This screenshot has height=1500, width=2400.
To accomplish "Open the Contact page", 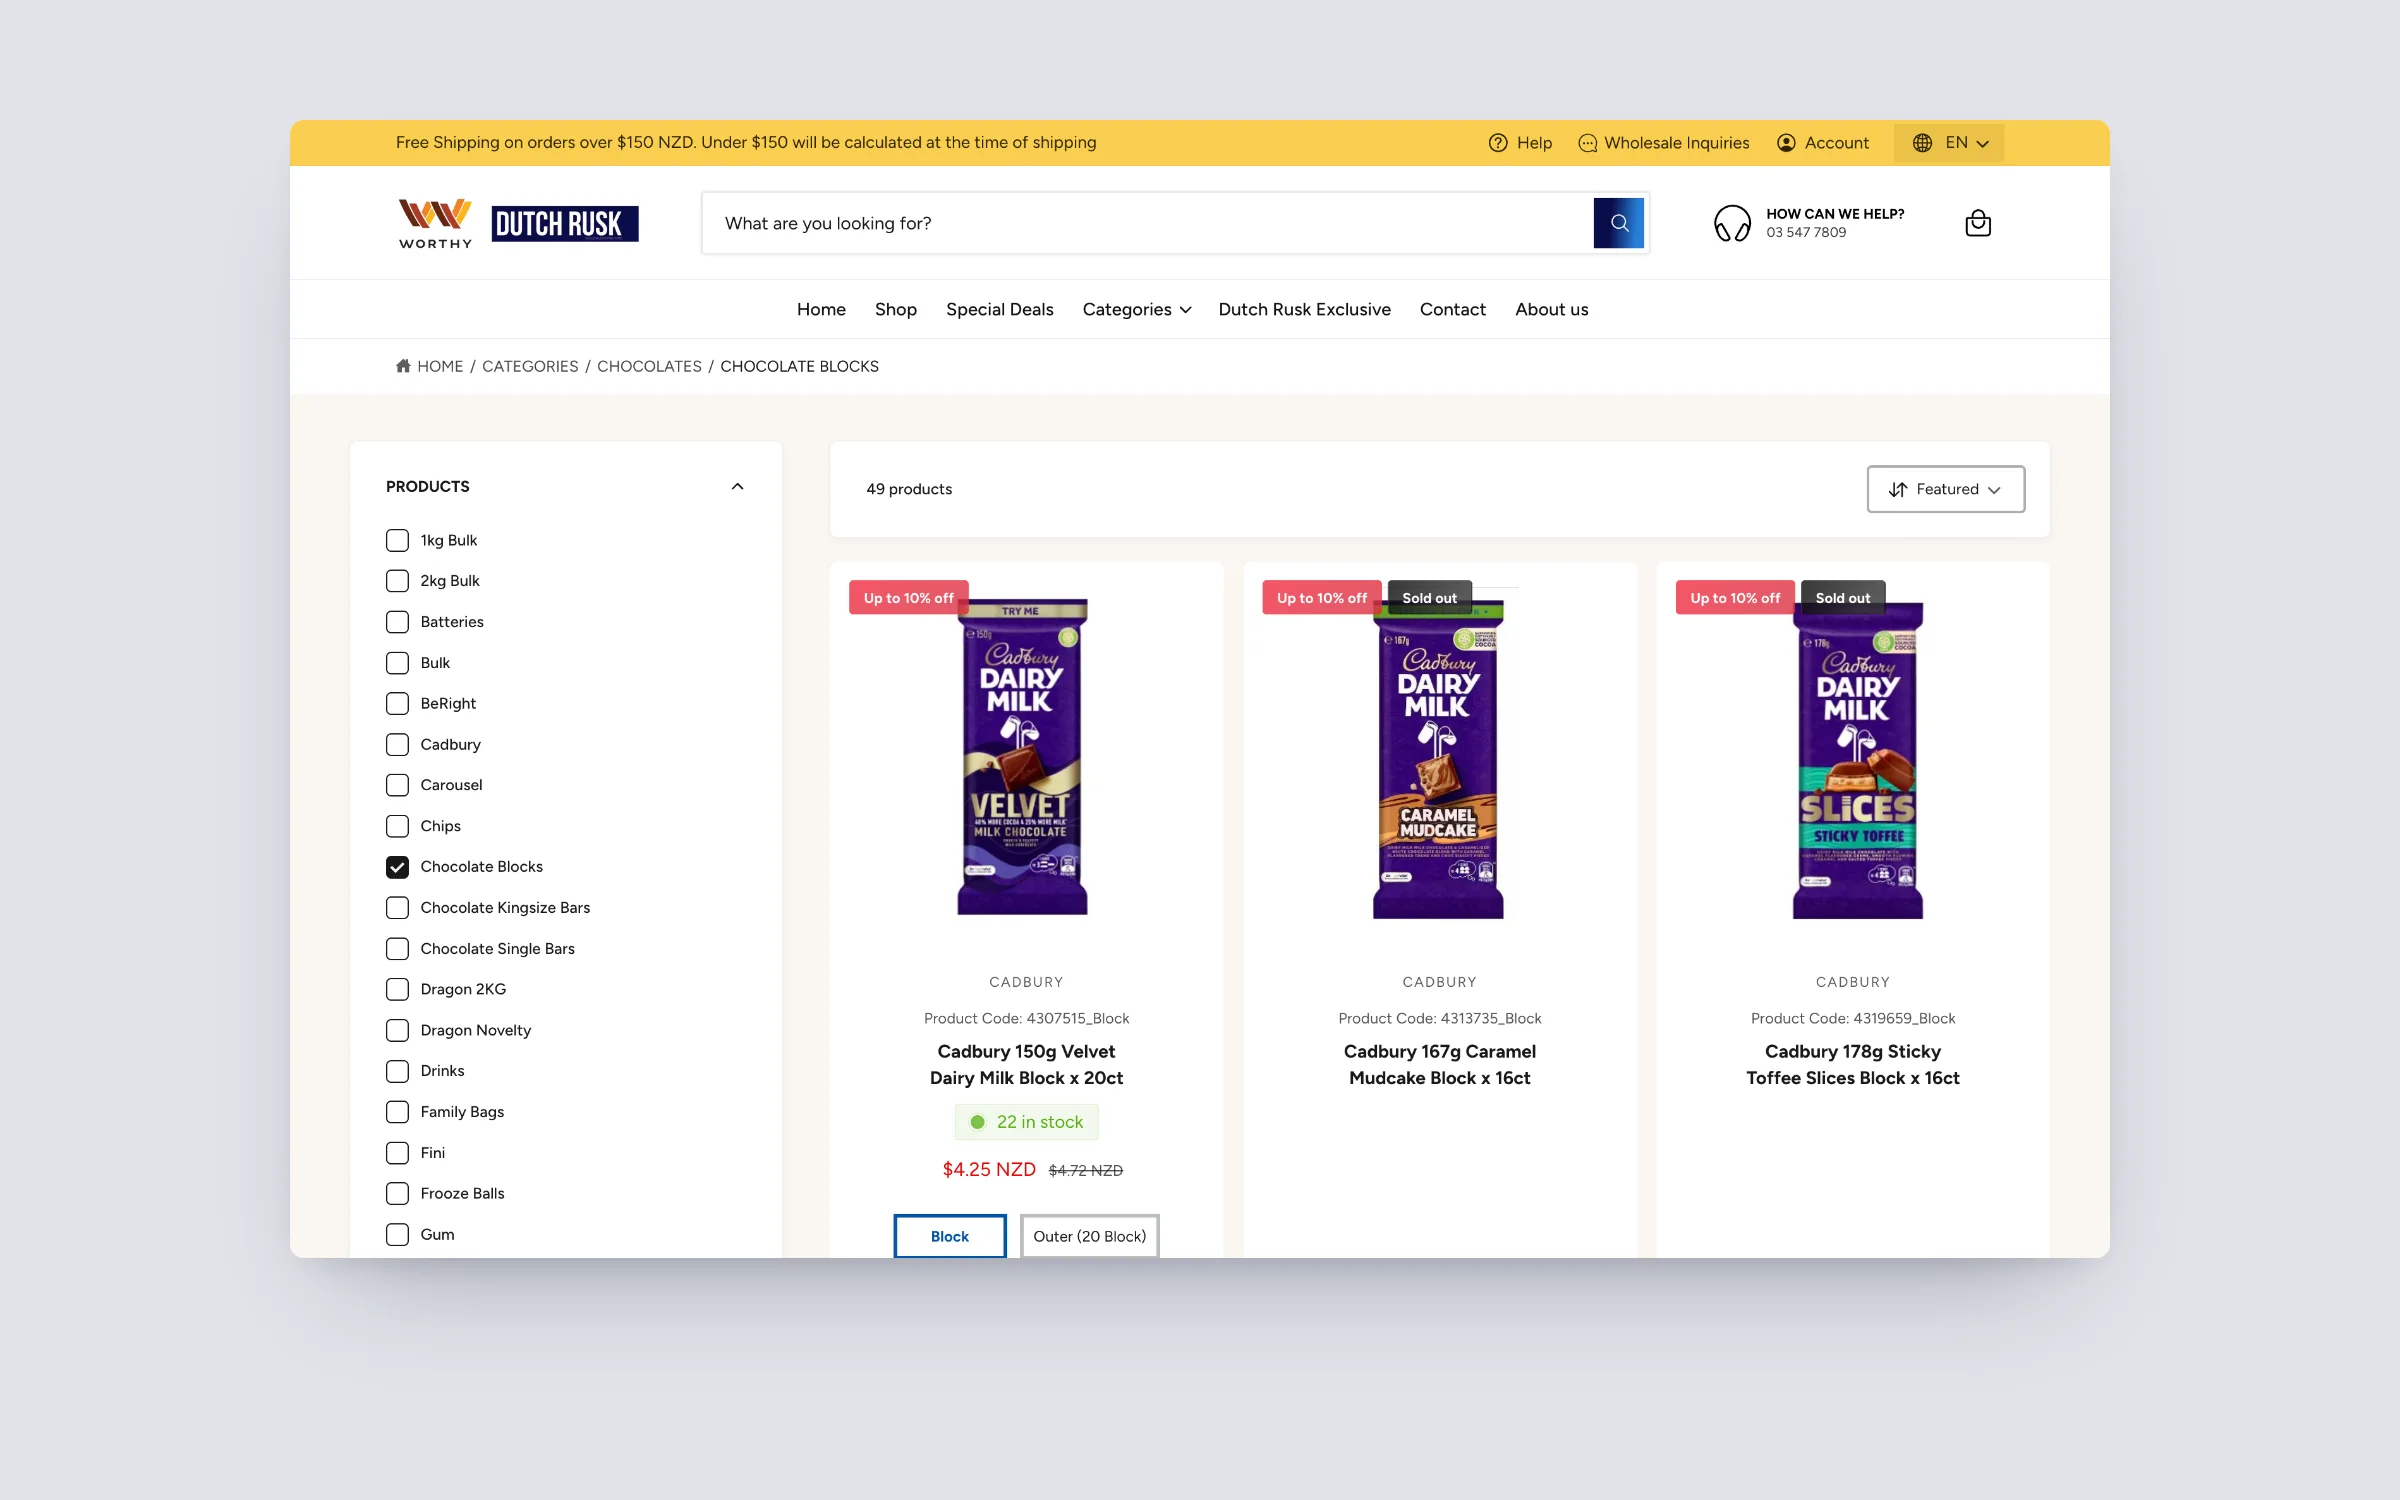I will (x=1452, y=309).
